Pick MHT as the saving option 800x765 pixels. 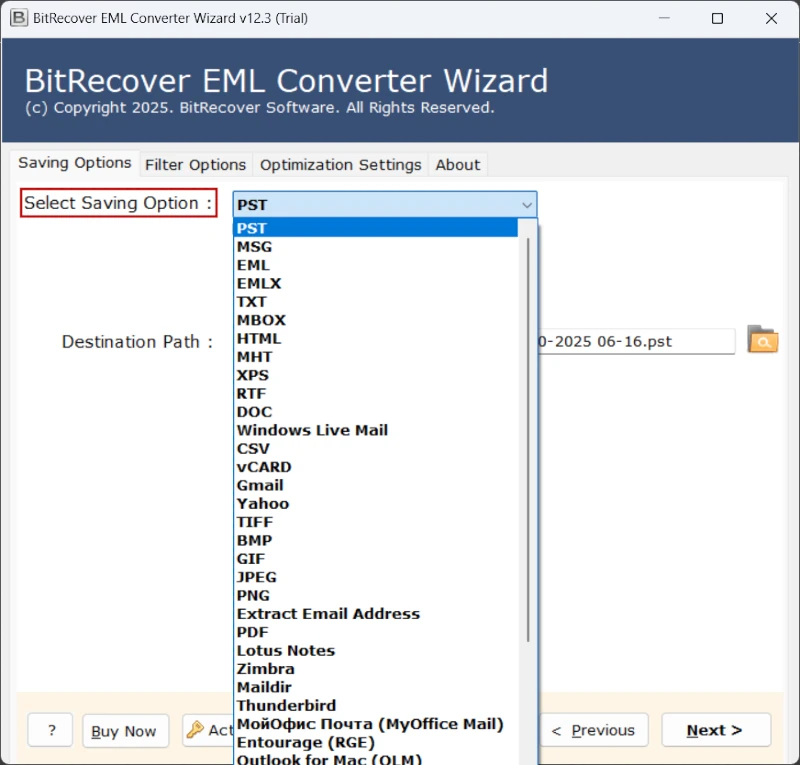(376, 357)
